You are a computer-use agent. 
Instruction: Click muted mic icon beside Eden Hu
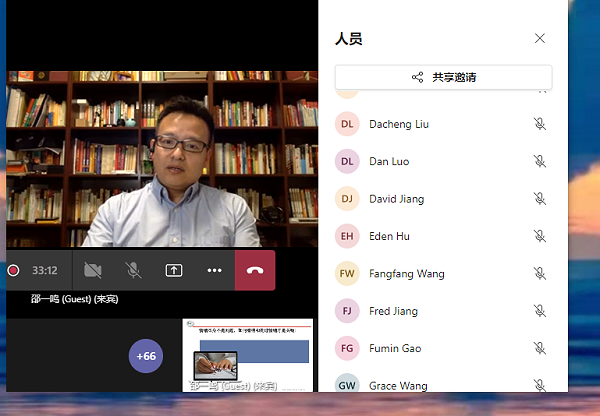540,236
